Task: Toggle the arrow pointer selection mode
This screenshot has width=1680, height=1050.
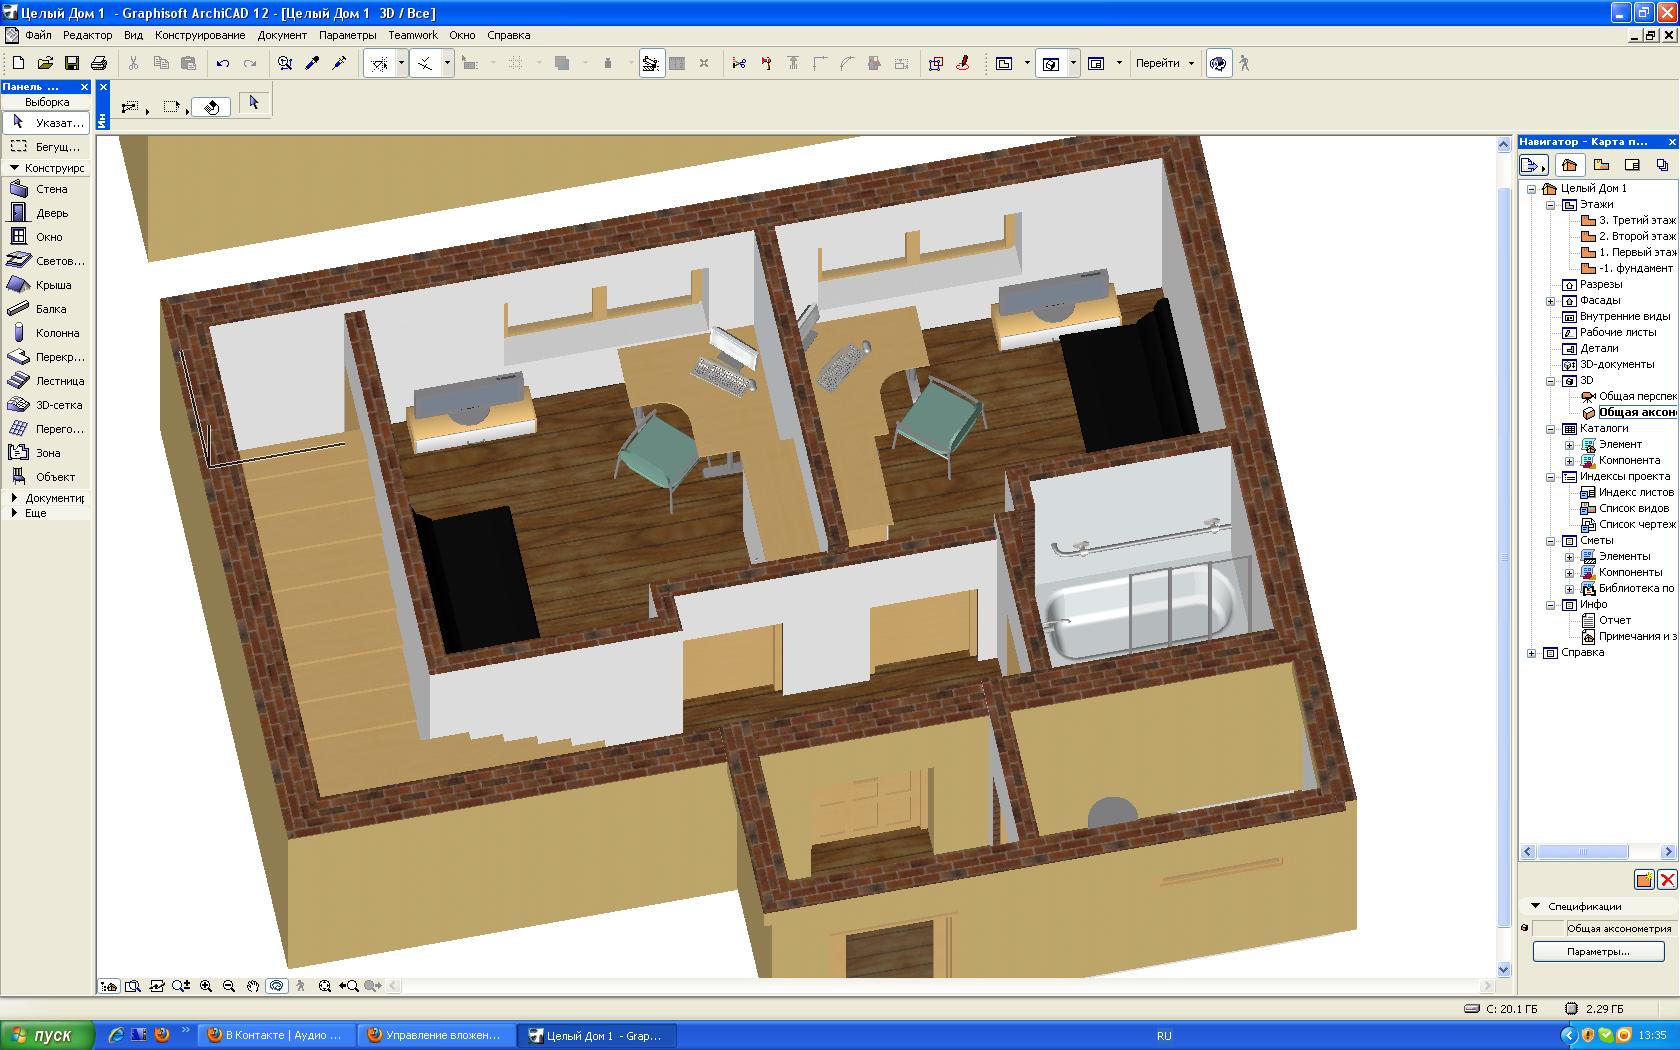Action: click(x=254, y=103)
